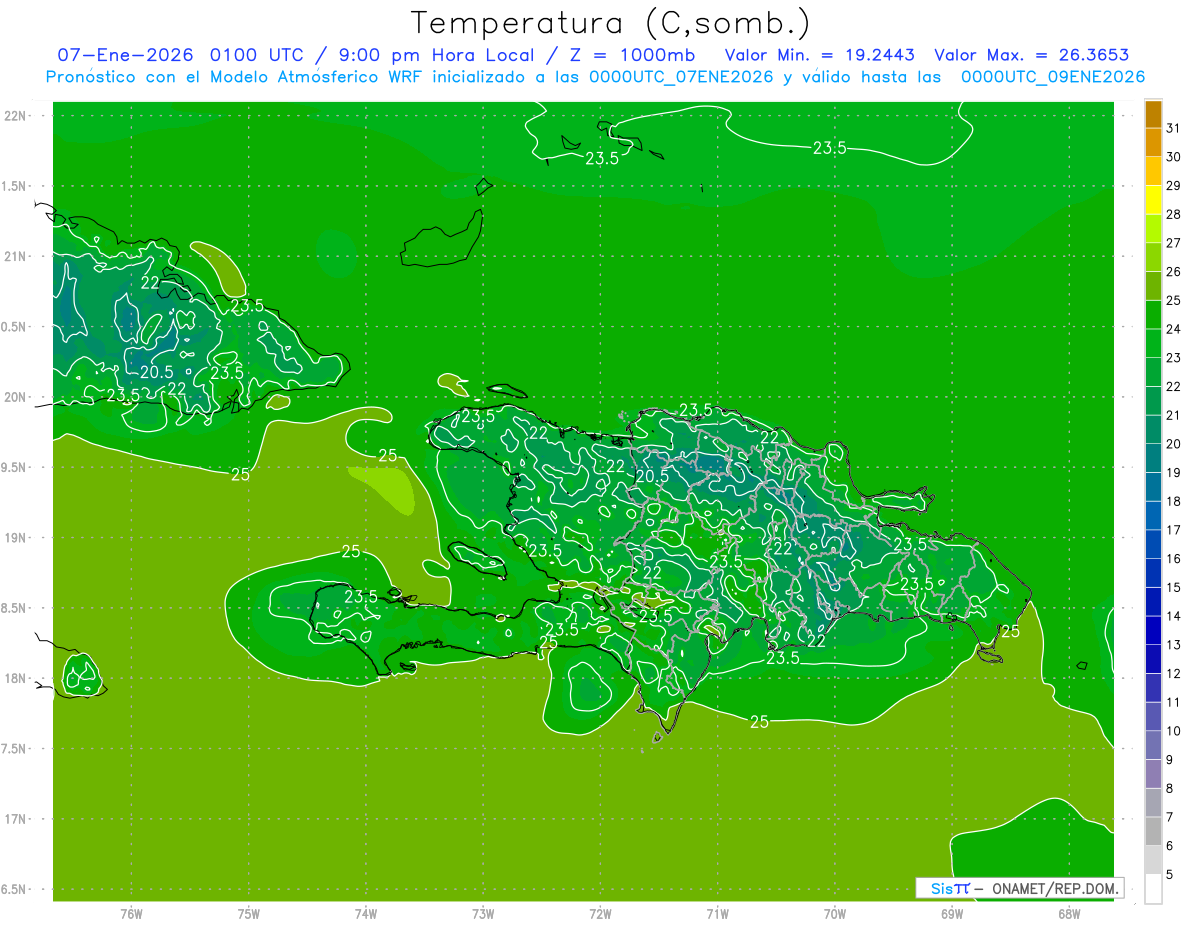The height and width of the screenshot is (927, 1200).
Task: Click the white swatch at the legend bottom
Action: pyautogui.click(x=1153, y=888)
